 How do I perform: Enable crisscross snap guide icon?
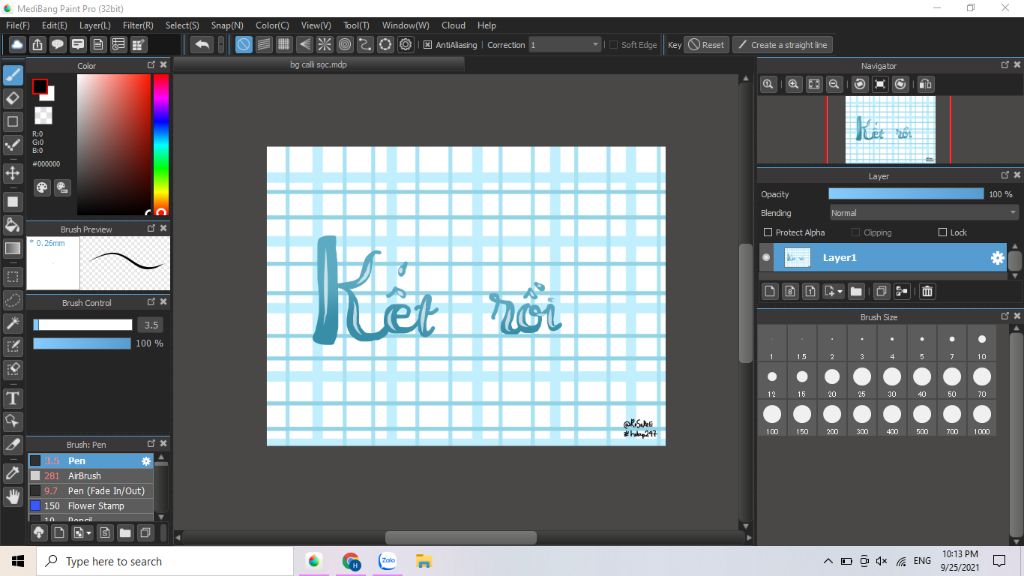coord(283,44)
